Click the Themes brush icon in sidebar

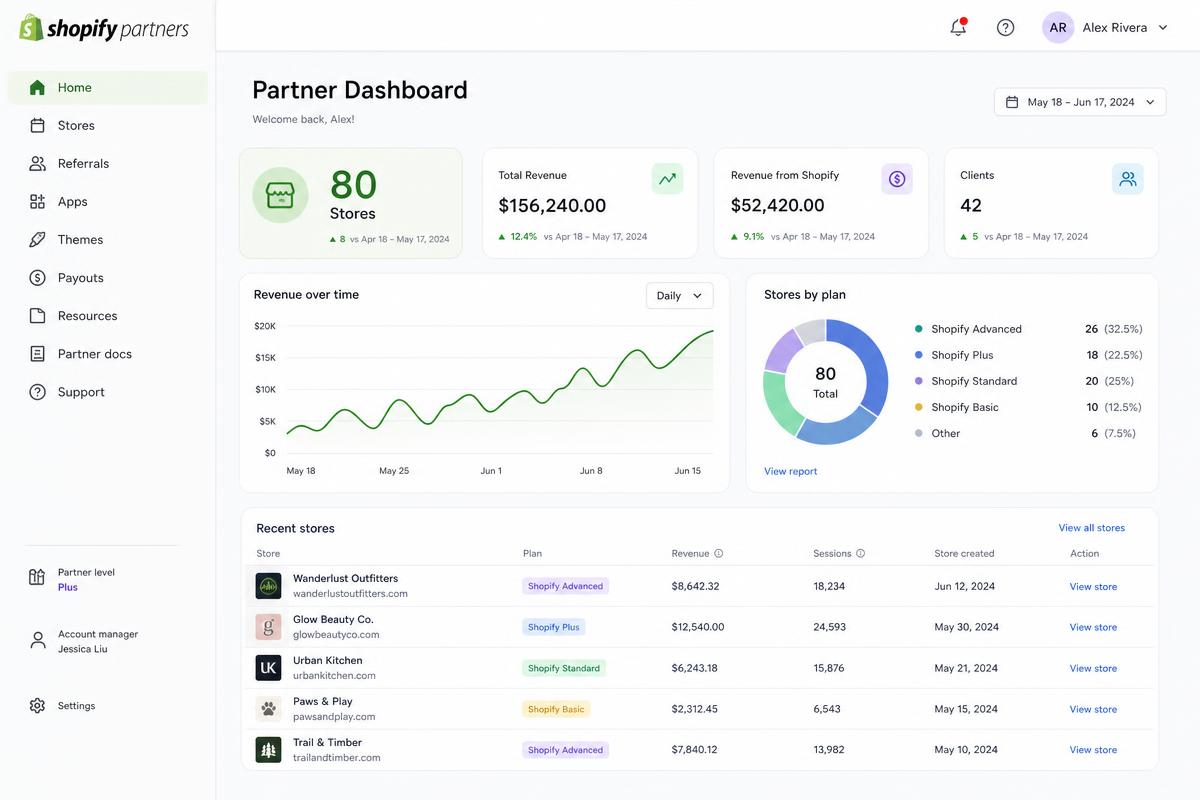coord(37,240)
